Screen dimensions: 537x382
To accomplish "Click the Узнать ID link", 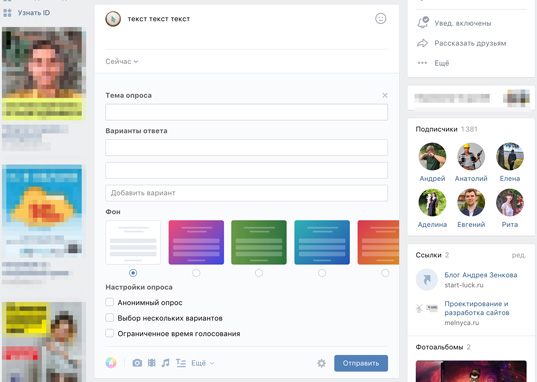I will pyautogui.click(x=34, y=13).
